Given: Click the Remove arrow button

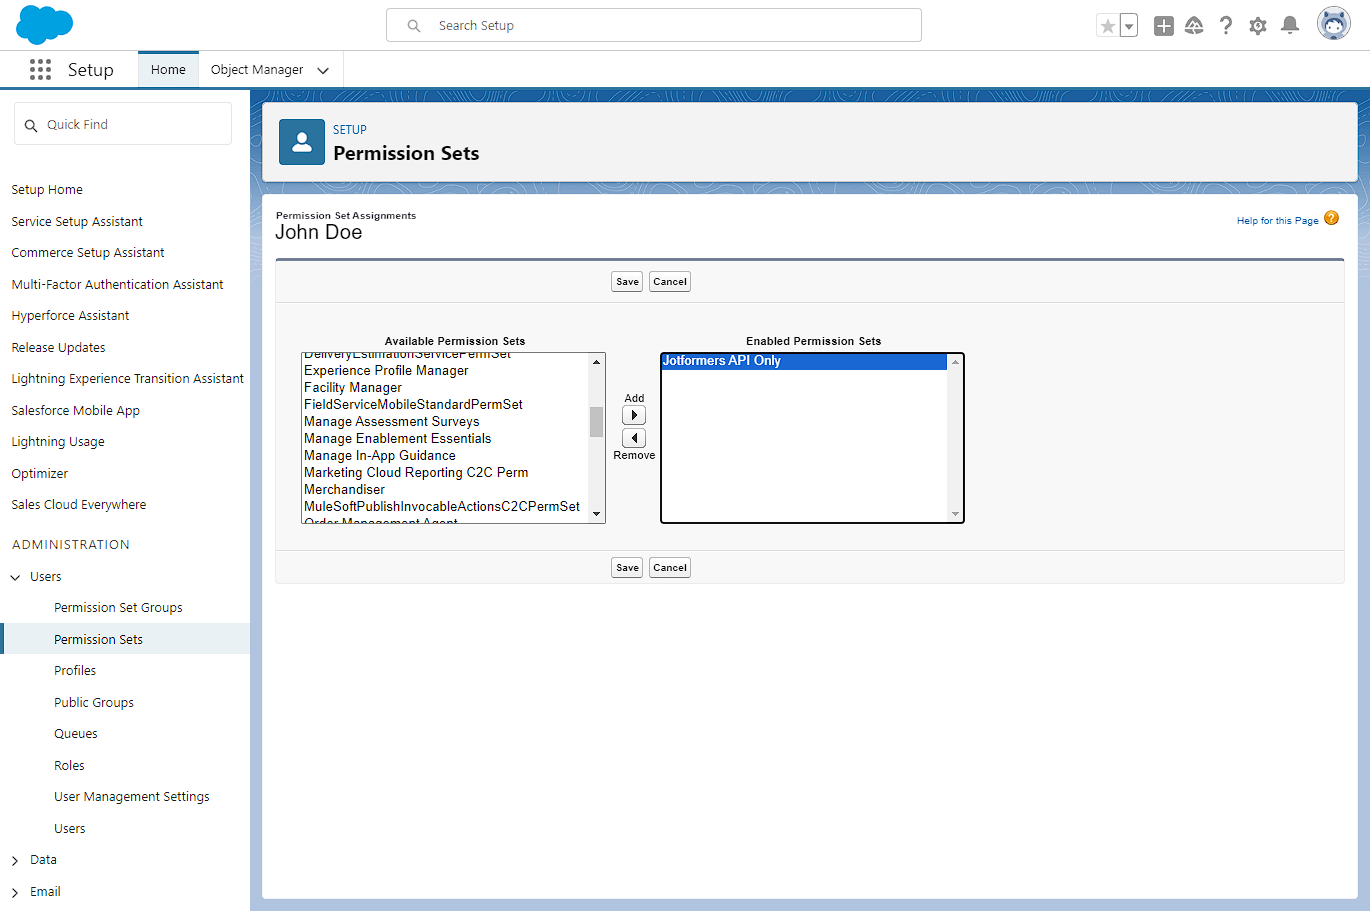Looking at the screenshot, I should 634,438.
